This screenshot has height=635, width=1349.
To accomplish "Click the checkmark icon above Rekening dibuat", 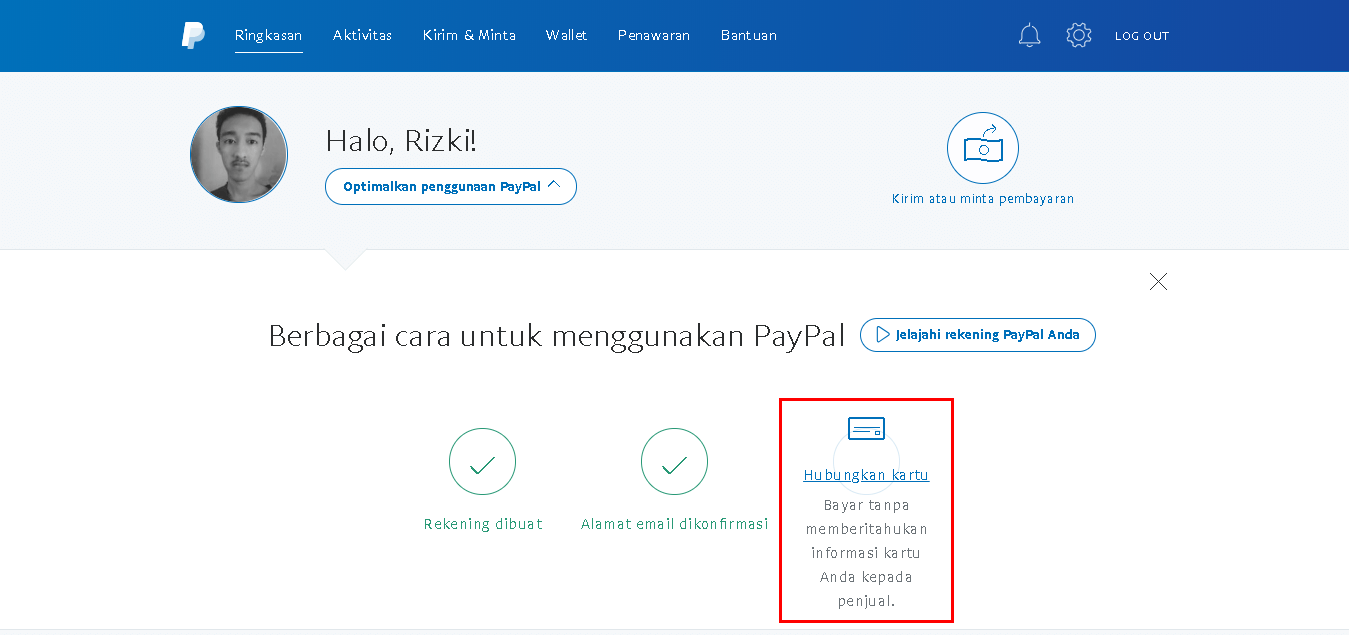I will (x=482, y=462).
